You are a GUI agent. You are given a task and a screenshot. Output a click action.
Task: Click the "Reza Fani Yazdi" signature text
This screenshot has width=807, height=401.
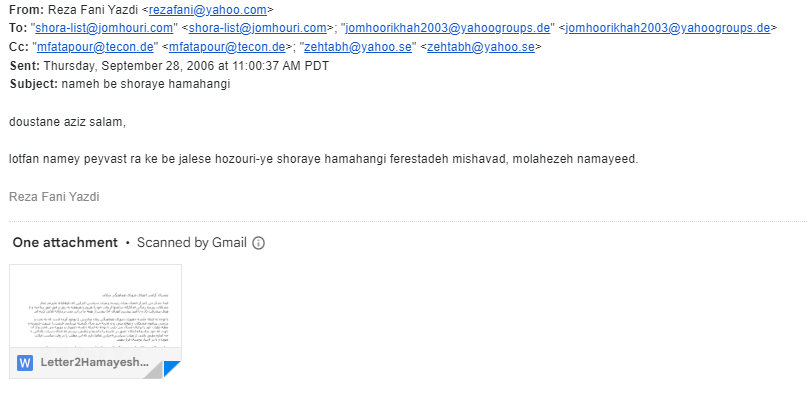54,196
